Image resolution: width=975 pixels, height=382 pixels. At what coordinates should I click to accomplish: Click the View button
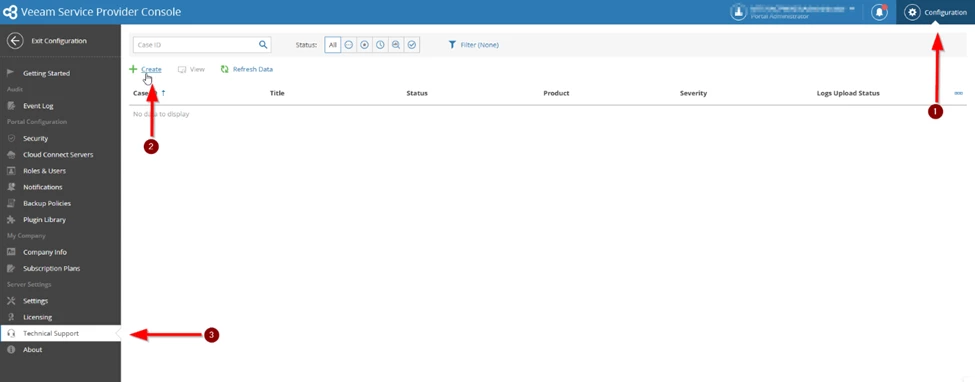[191, 69]
